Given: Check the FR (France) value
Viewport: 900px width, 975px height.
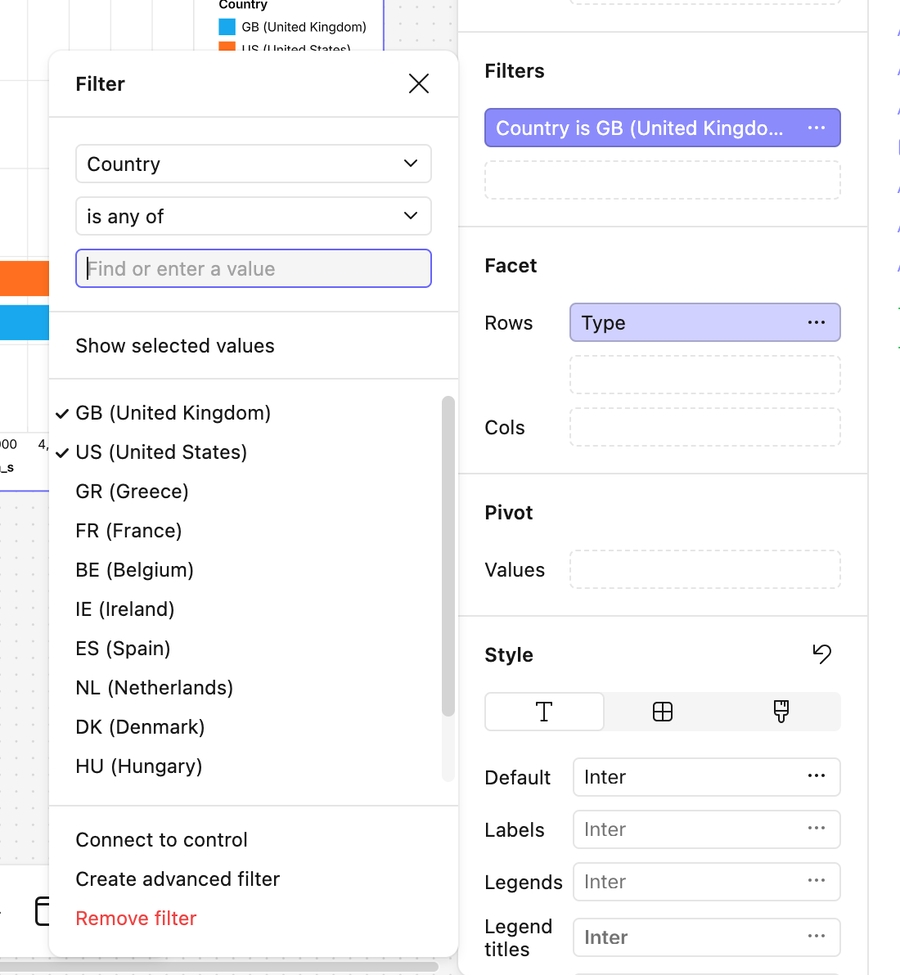Looking at the screenshot, I should click(x=129, y=531).
